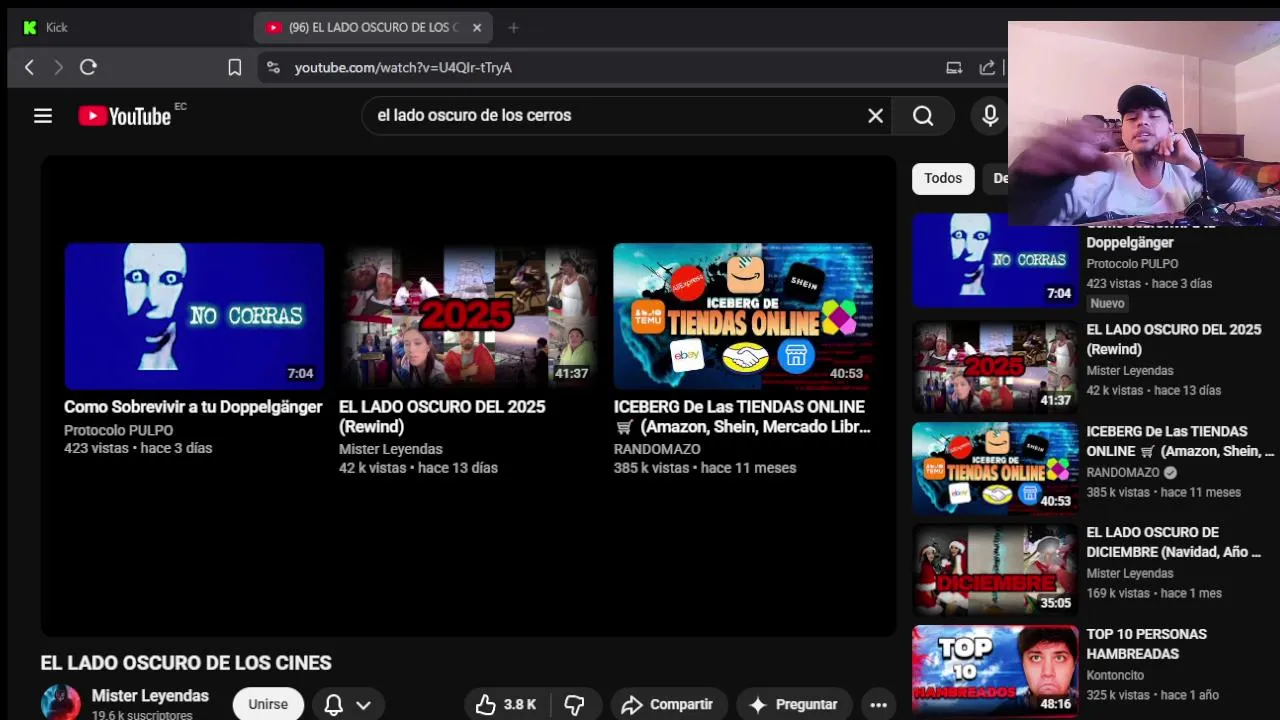Click video title EL LADO OSCURO DE LOS CINES
Image resolution: width=1280 pixels, height=720 pixels.
pos(186,663)
